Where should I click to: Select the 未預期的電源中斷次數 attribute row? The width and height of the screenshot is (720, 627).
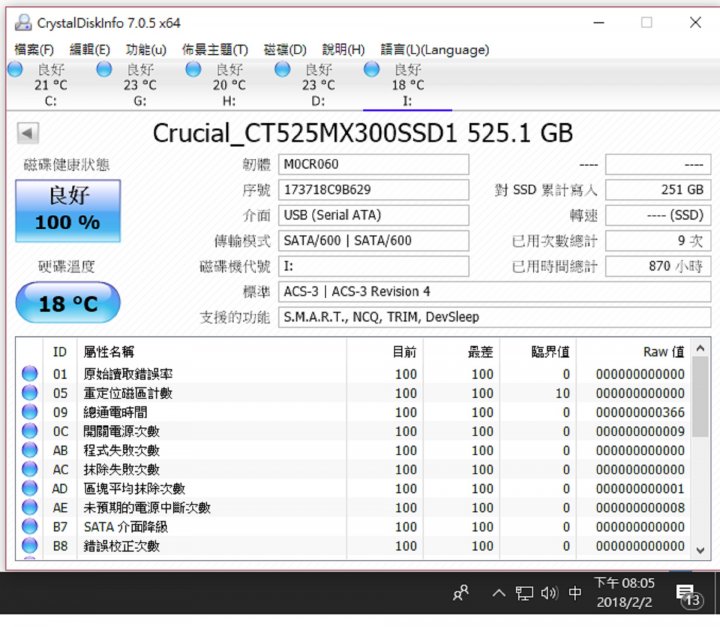[x=353, y=508]
